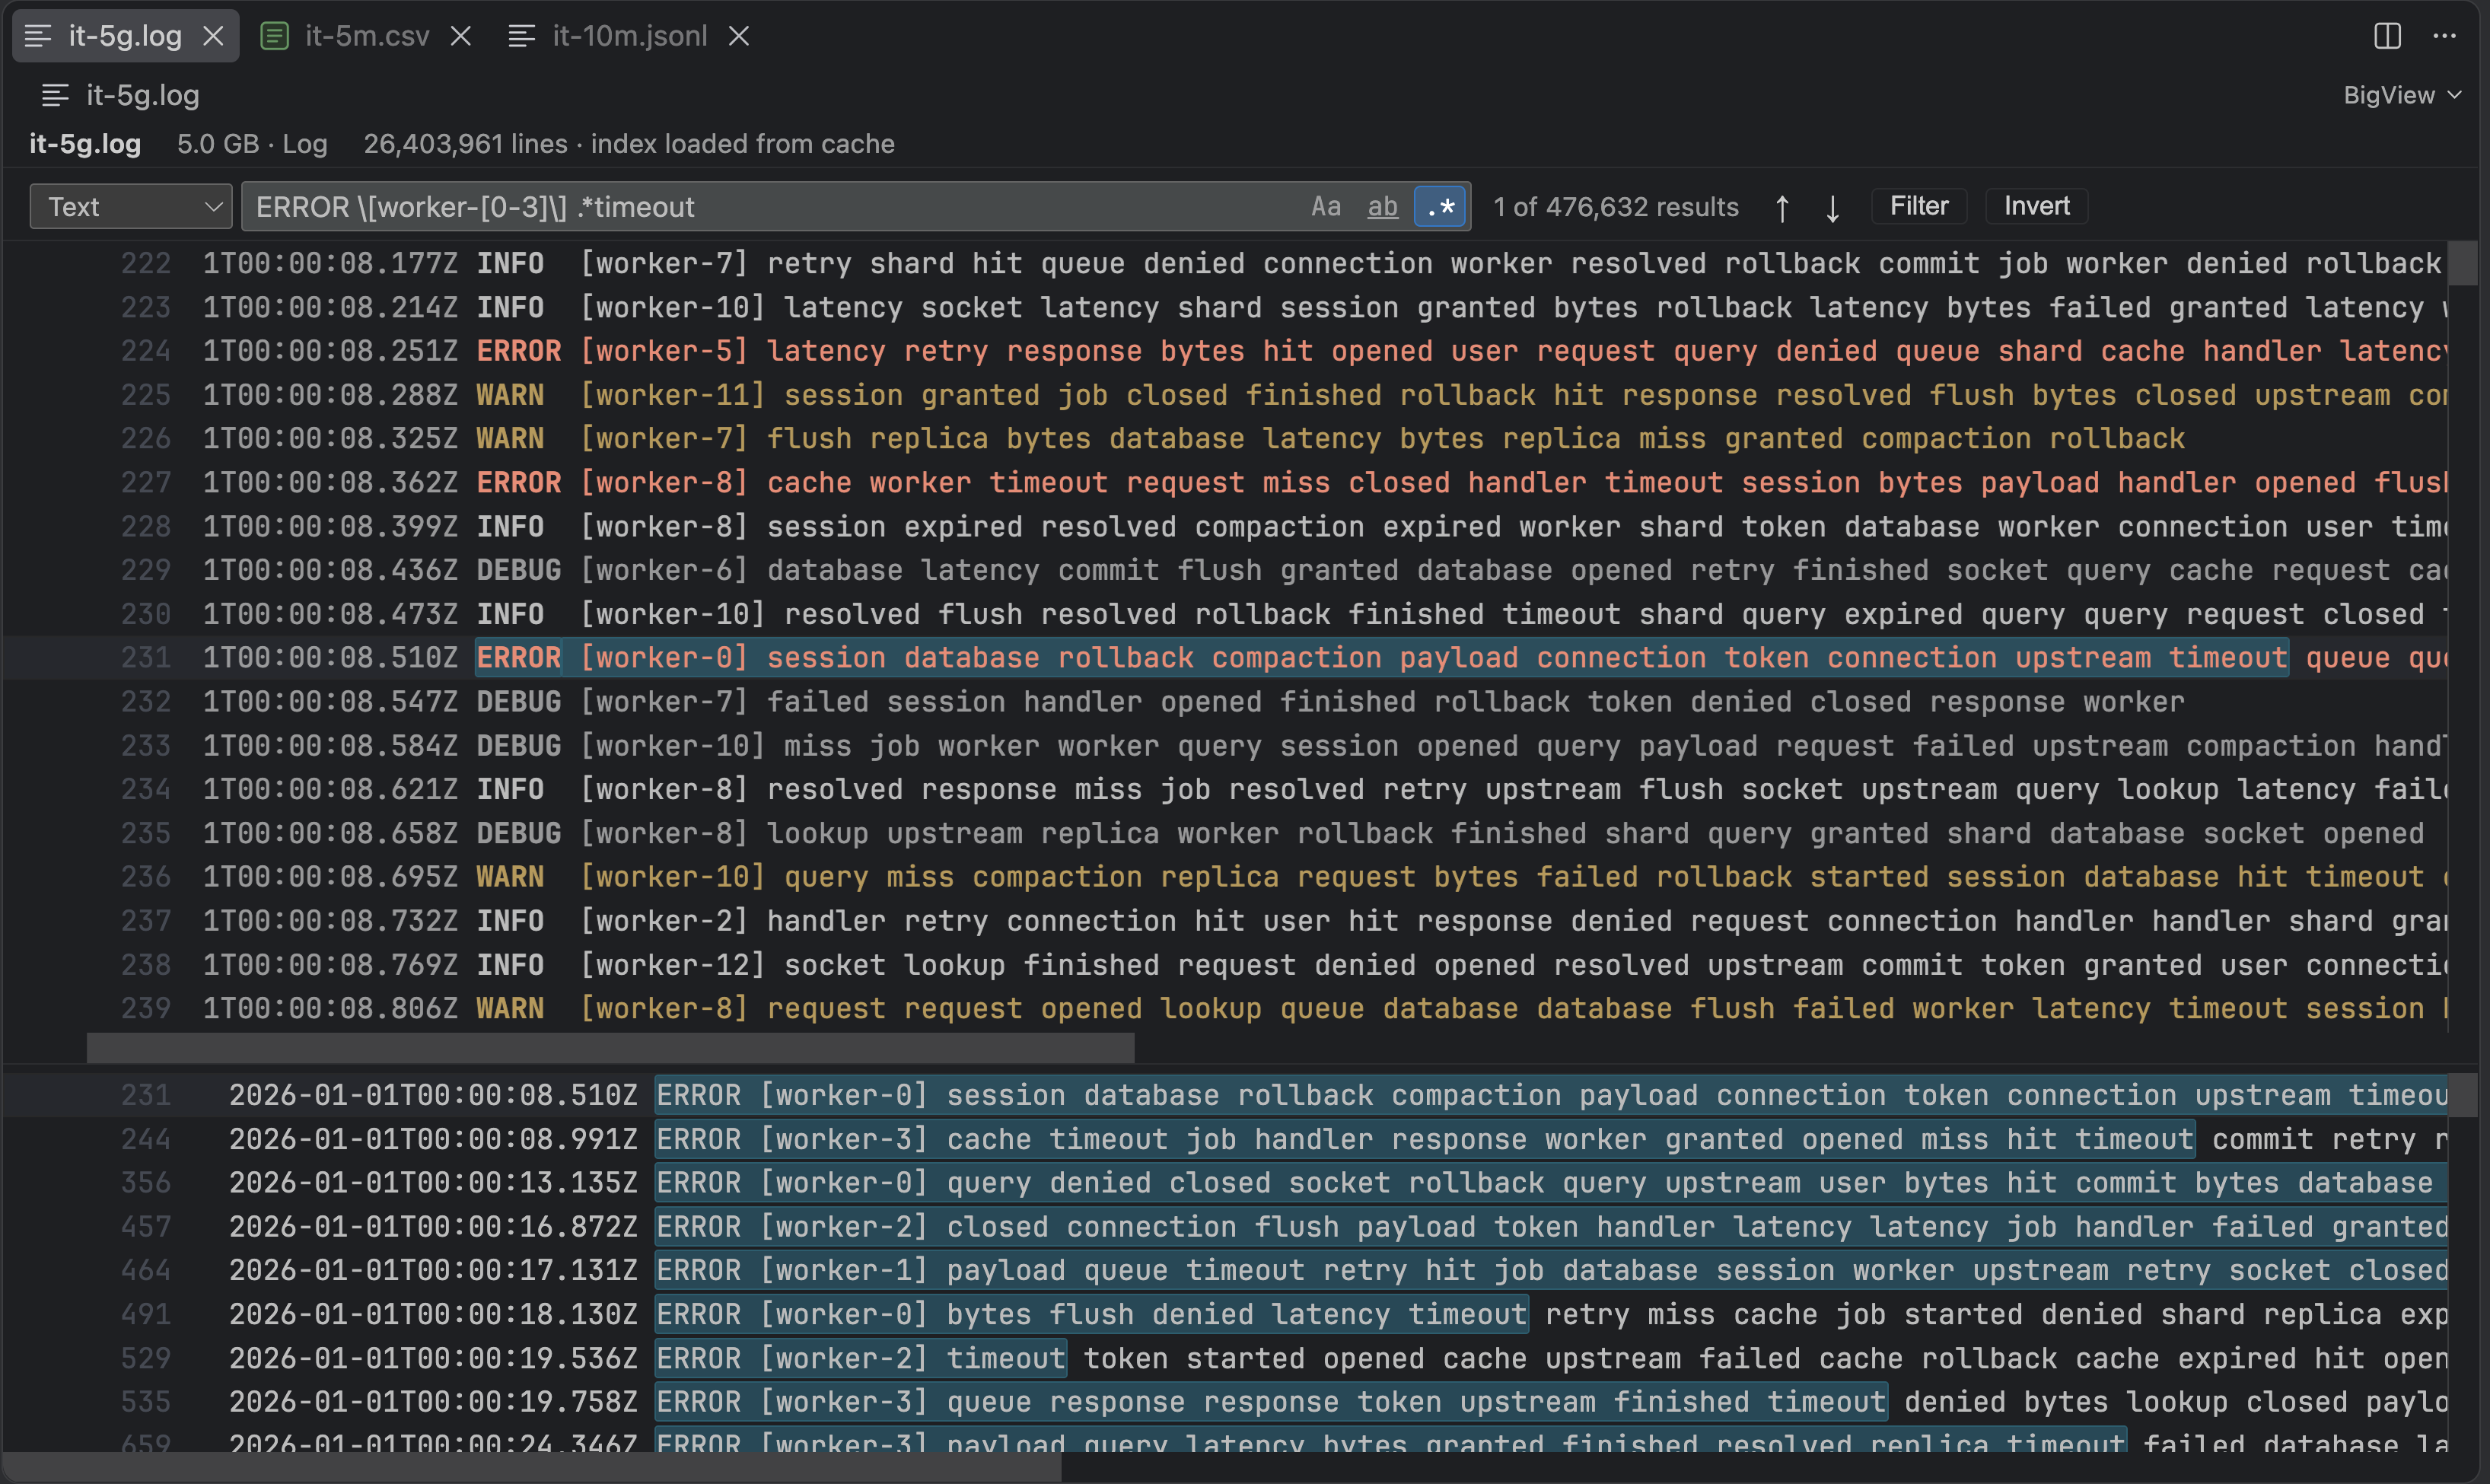Click line 236 WARN worker-10 row

(x=1225, y=877)
